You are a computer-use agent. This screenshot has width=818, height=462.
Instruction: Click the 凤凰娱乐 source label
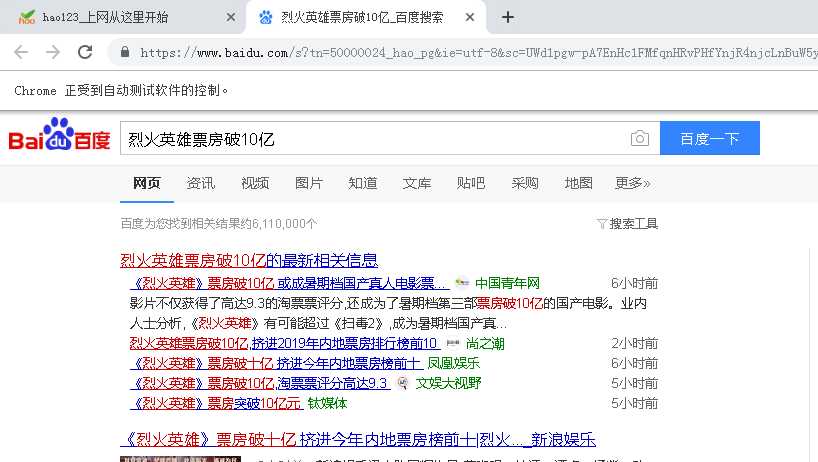454,363
